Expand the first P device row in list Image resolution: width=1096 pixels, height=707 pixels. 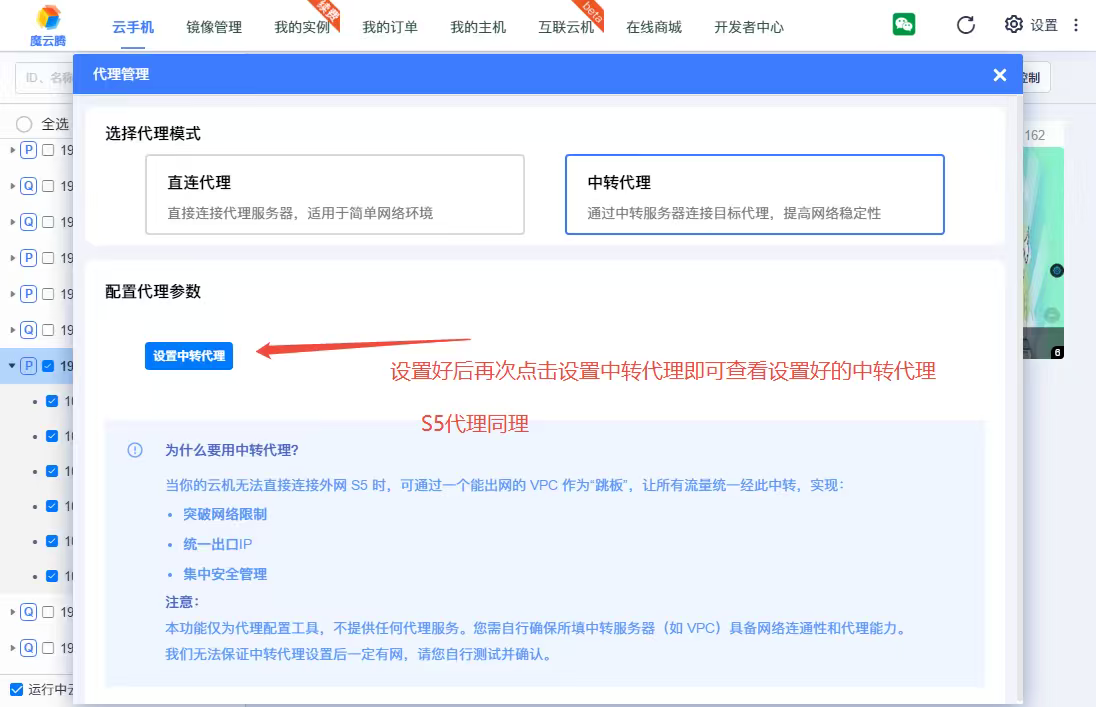(x=13, y=150)
